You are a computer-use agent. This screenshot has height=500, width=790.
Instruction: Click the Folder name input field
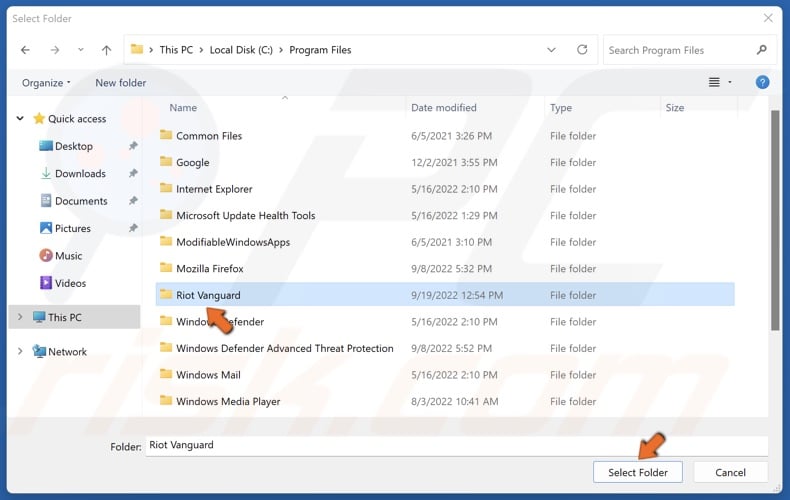coord(456,446)
